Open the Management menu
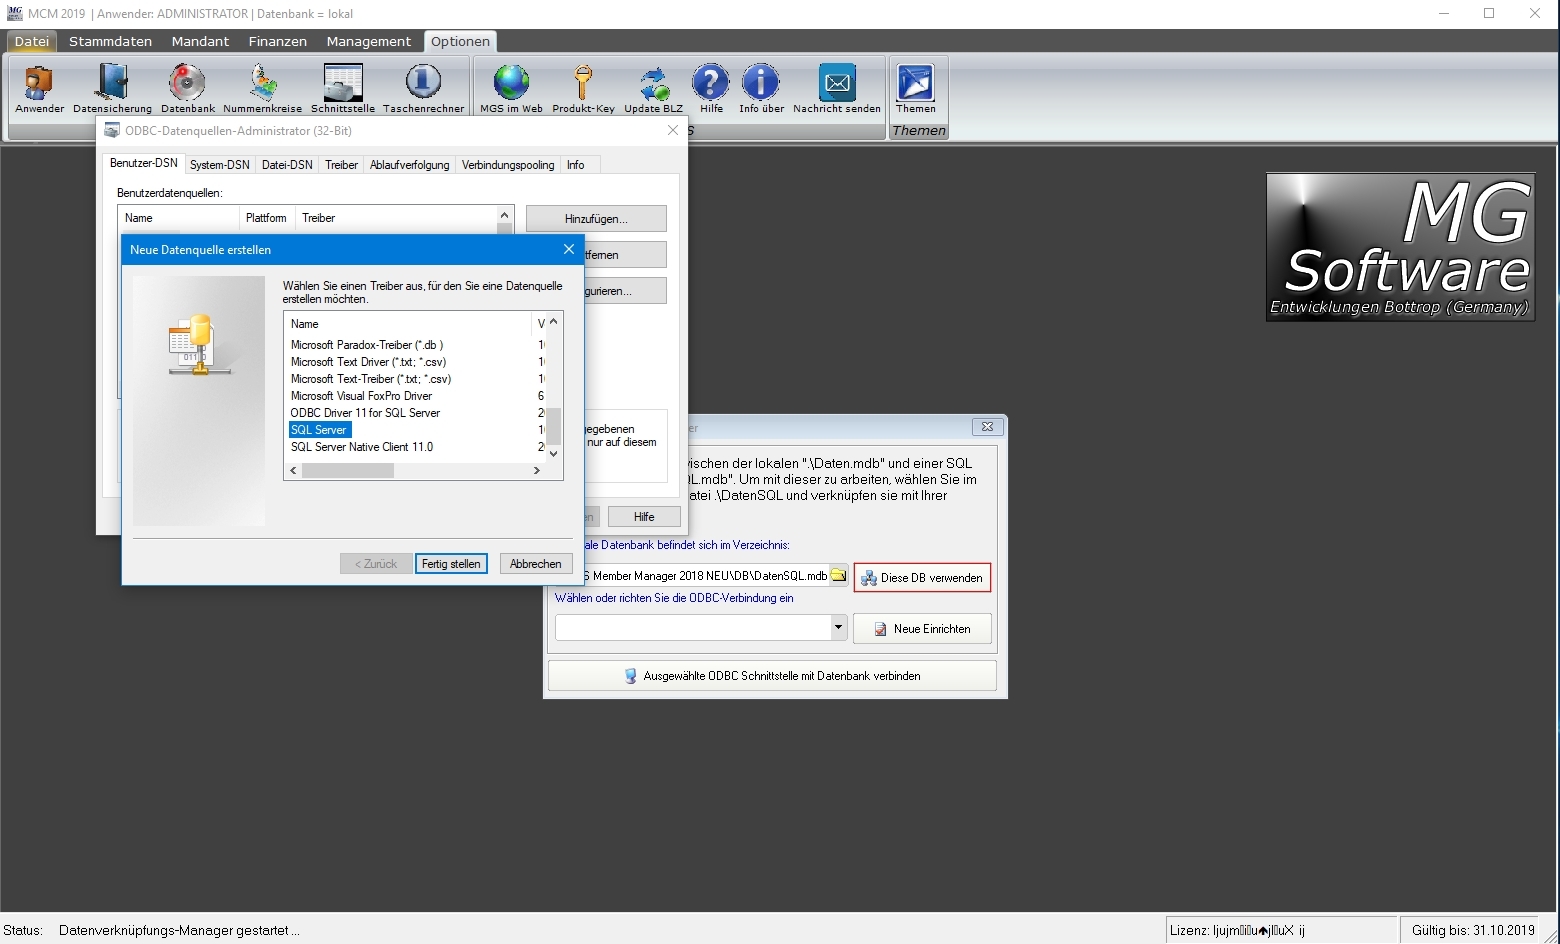Viewport: 1560px width, 944px height. 368,41
